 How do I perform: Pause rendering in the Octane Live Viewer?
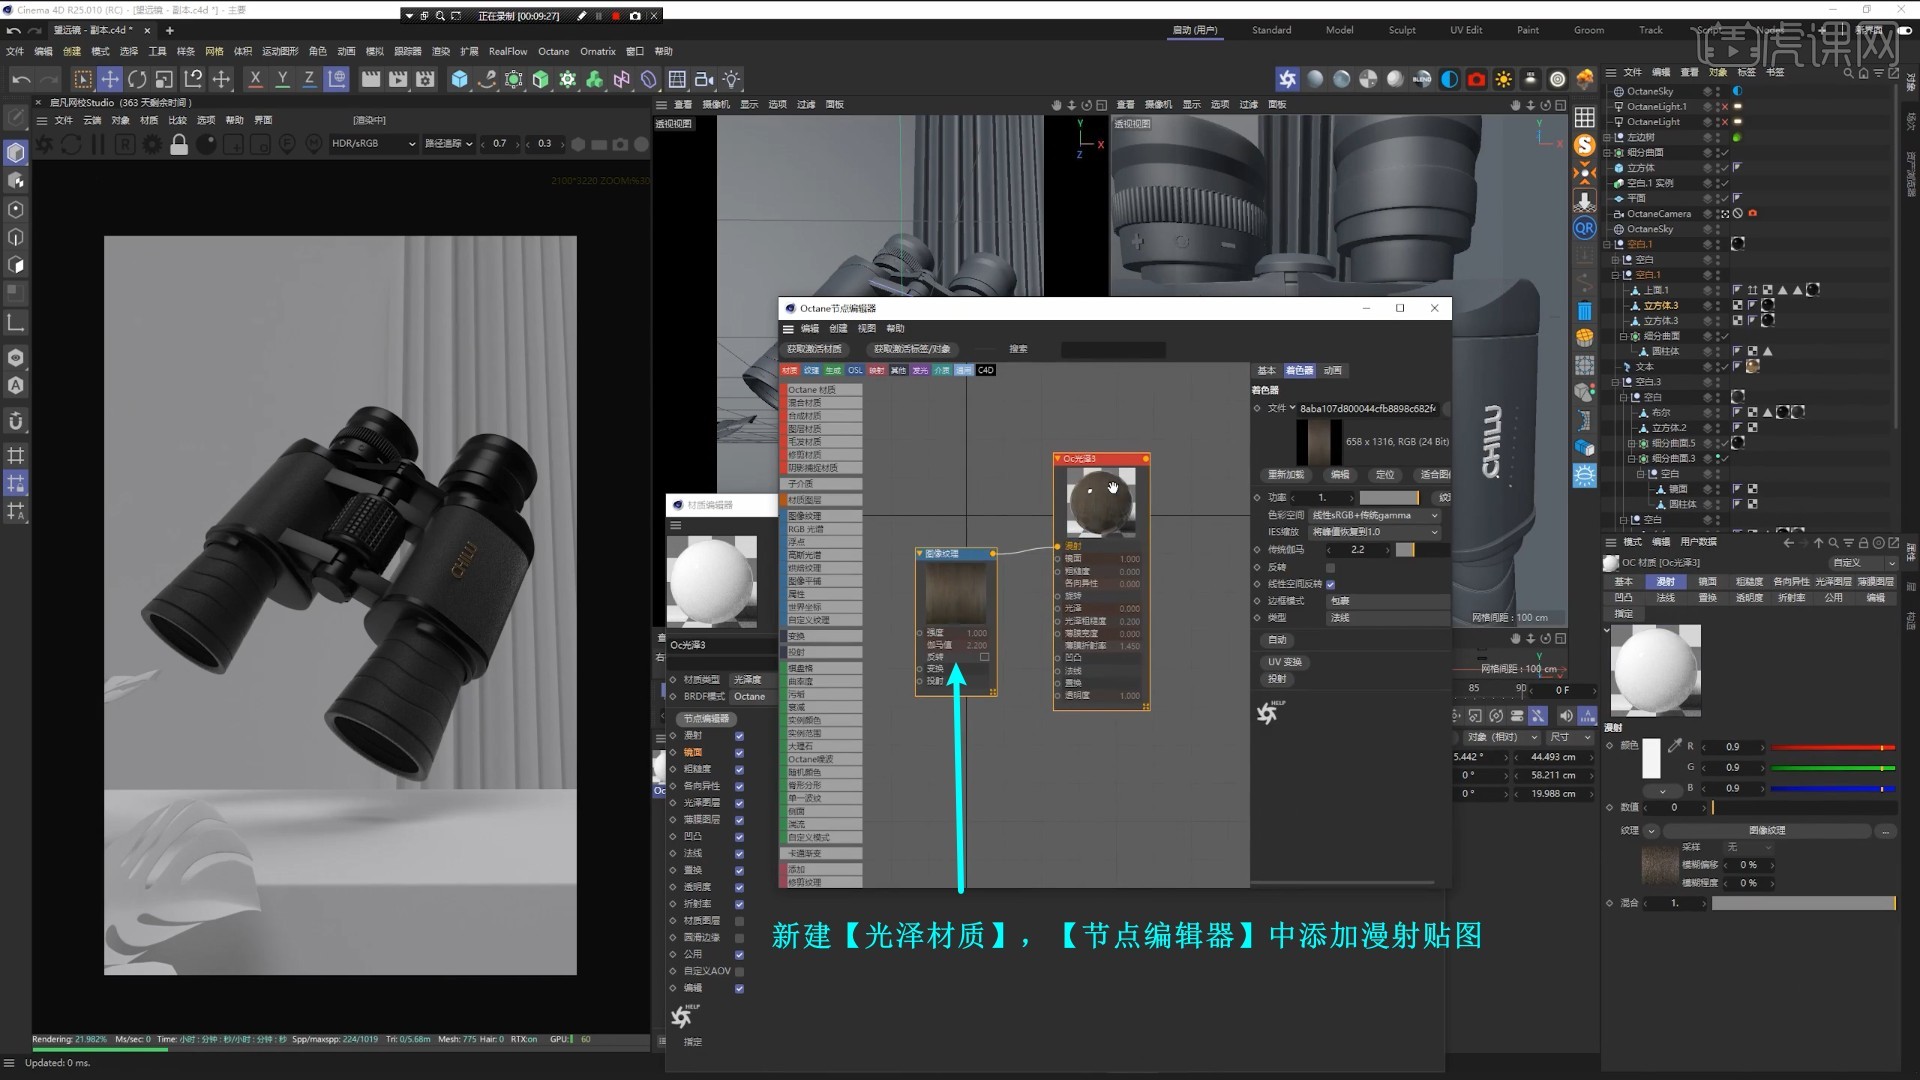(98, 144)
